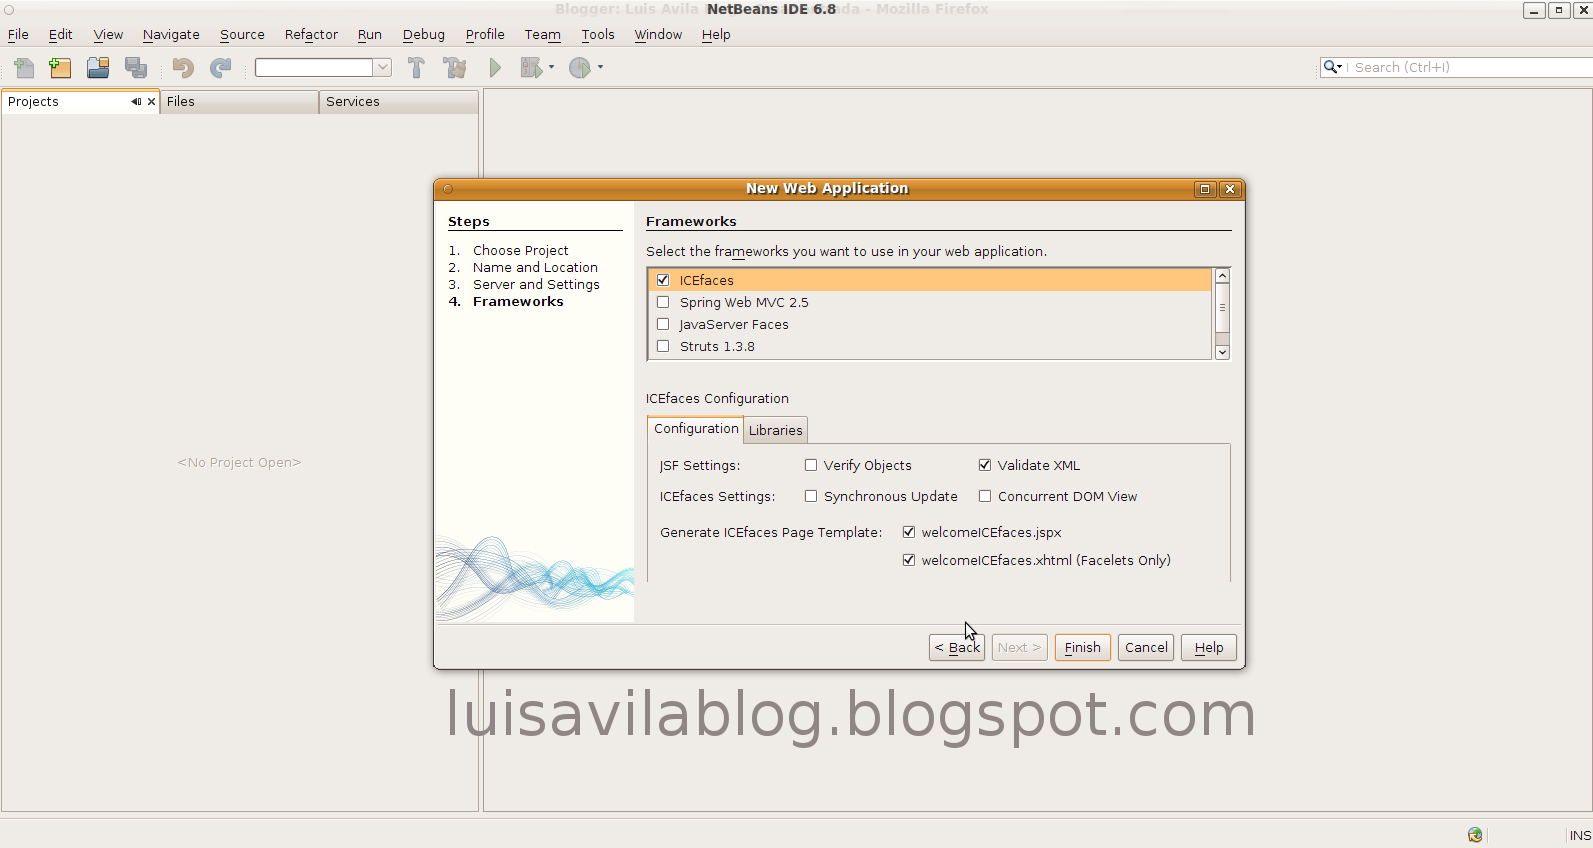
Task: Uncheck the welcomeICEfaces.xhtml (Facelets Only) checkbox
Action: tap(909, 560)
